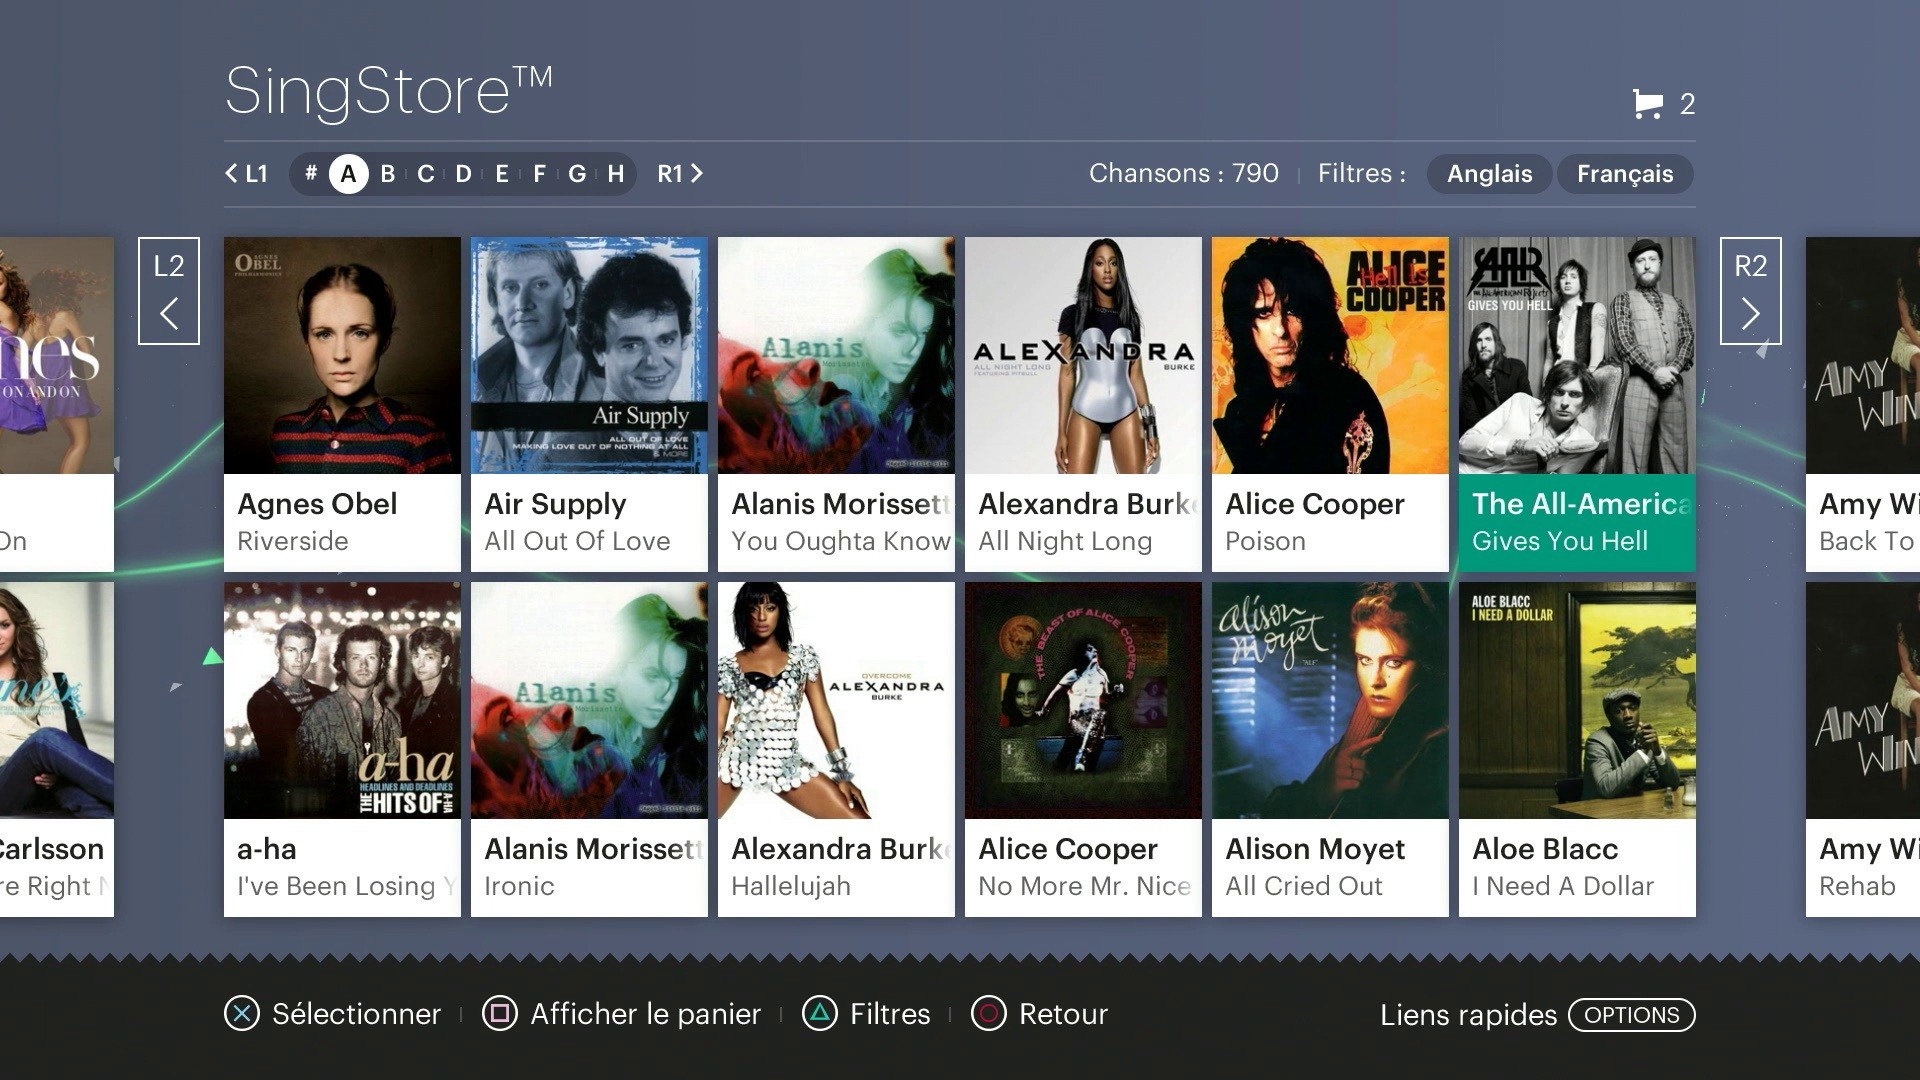Click the L1 left chevron arrow
Image resolution: width=1920 pixels, height=1080 pixels.
click(x=231, y=172)
